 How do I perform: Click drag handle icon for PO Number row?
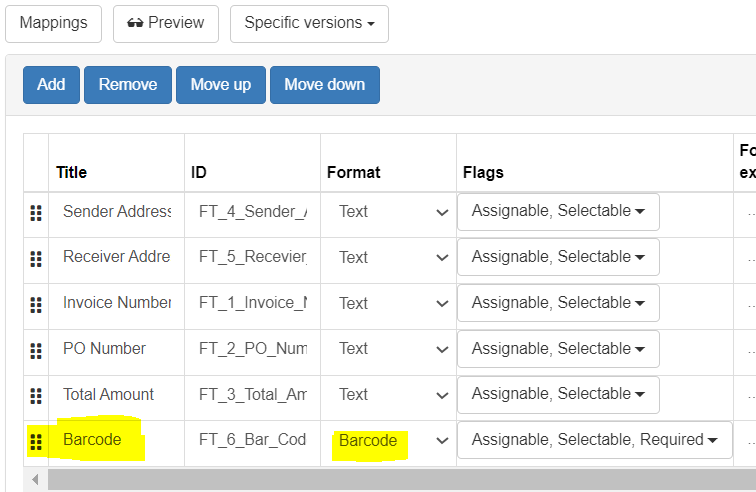tap(36, 351)
